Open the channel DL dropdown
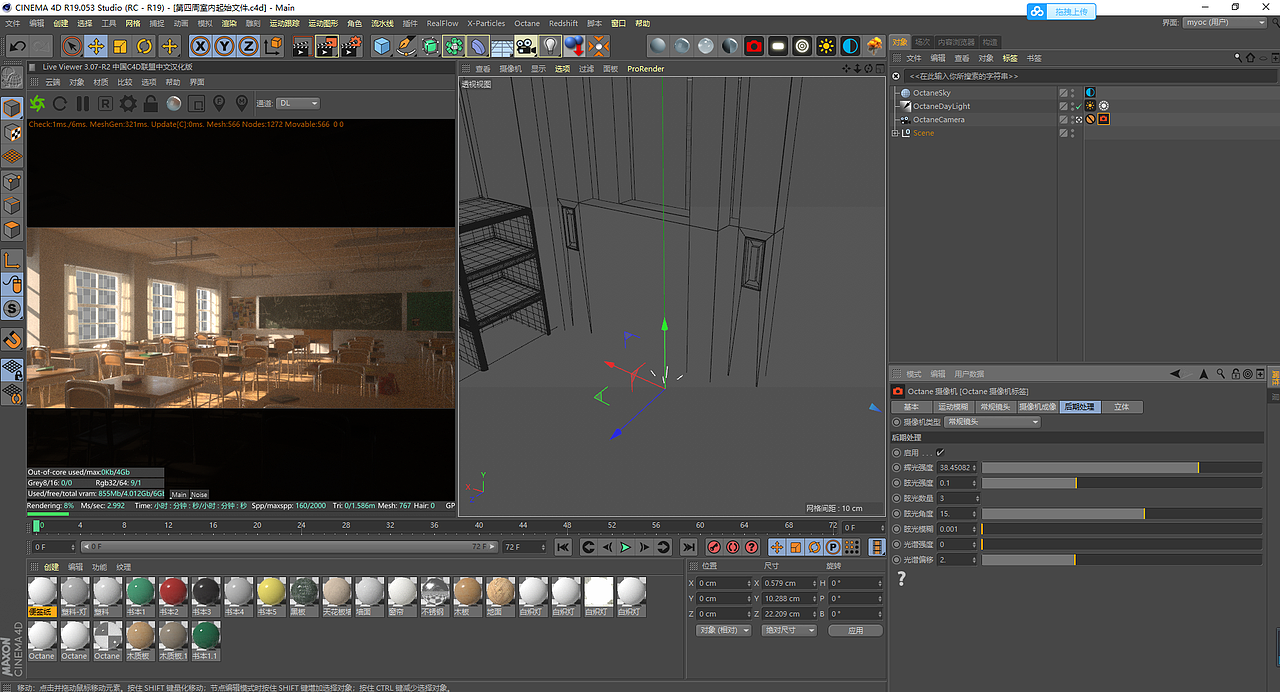This screenshot has height=692, width=1280. [299, 103]
